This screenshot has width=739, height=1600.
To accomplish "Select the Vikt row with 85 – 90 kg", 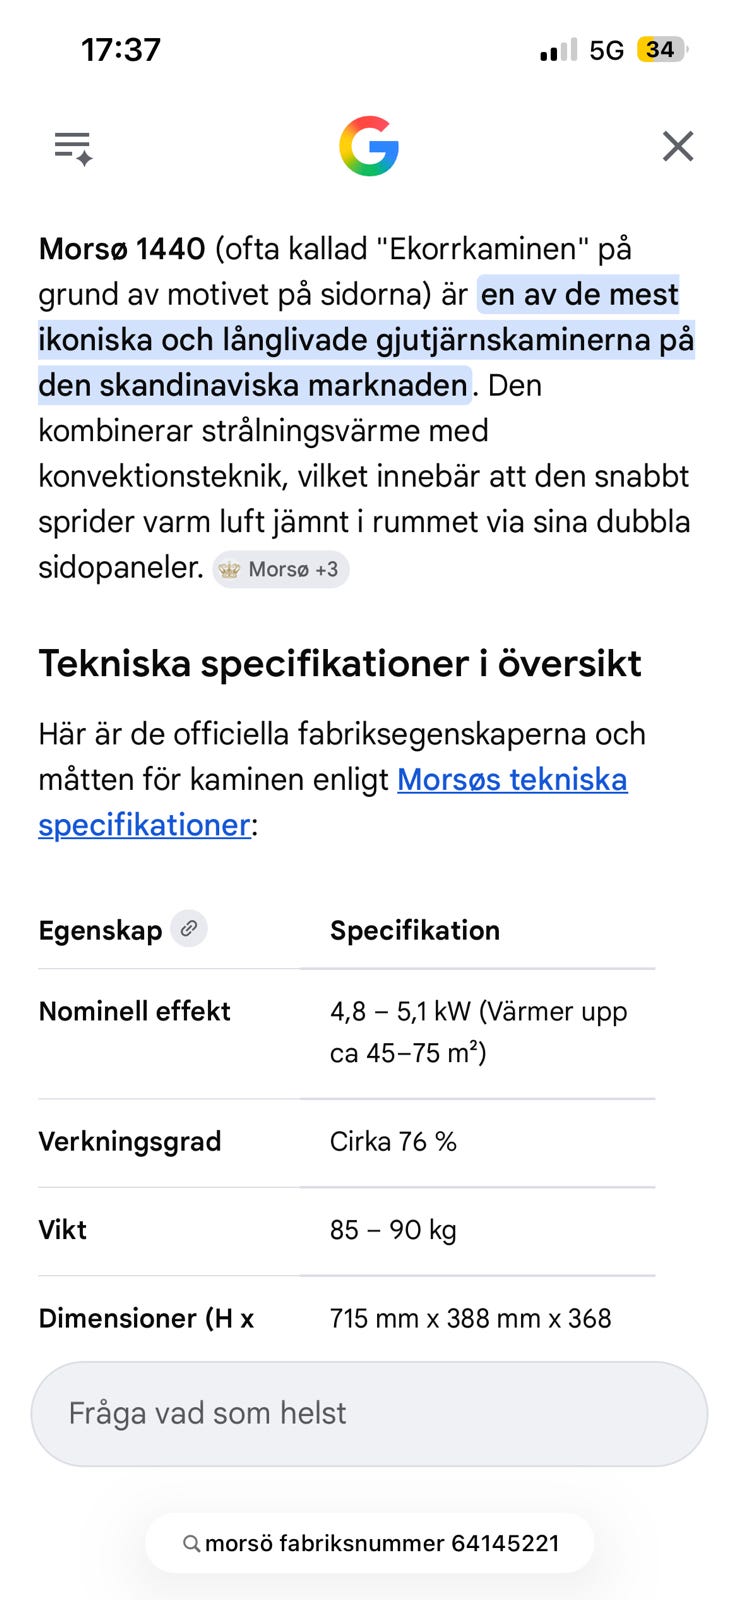I will pos(347,1231).
